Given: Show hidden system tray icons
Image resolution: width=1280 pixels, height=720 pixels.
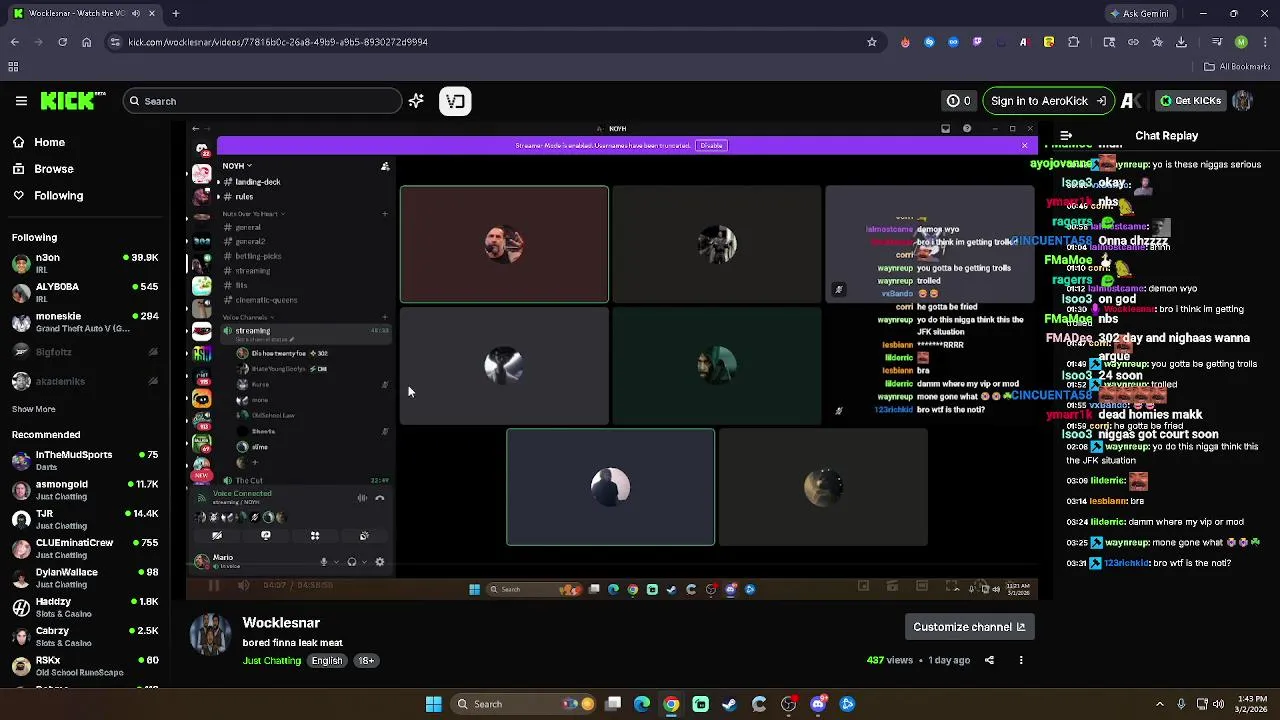Looking at the screenshot, I should click(1160, 704).
